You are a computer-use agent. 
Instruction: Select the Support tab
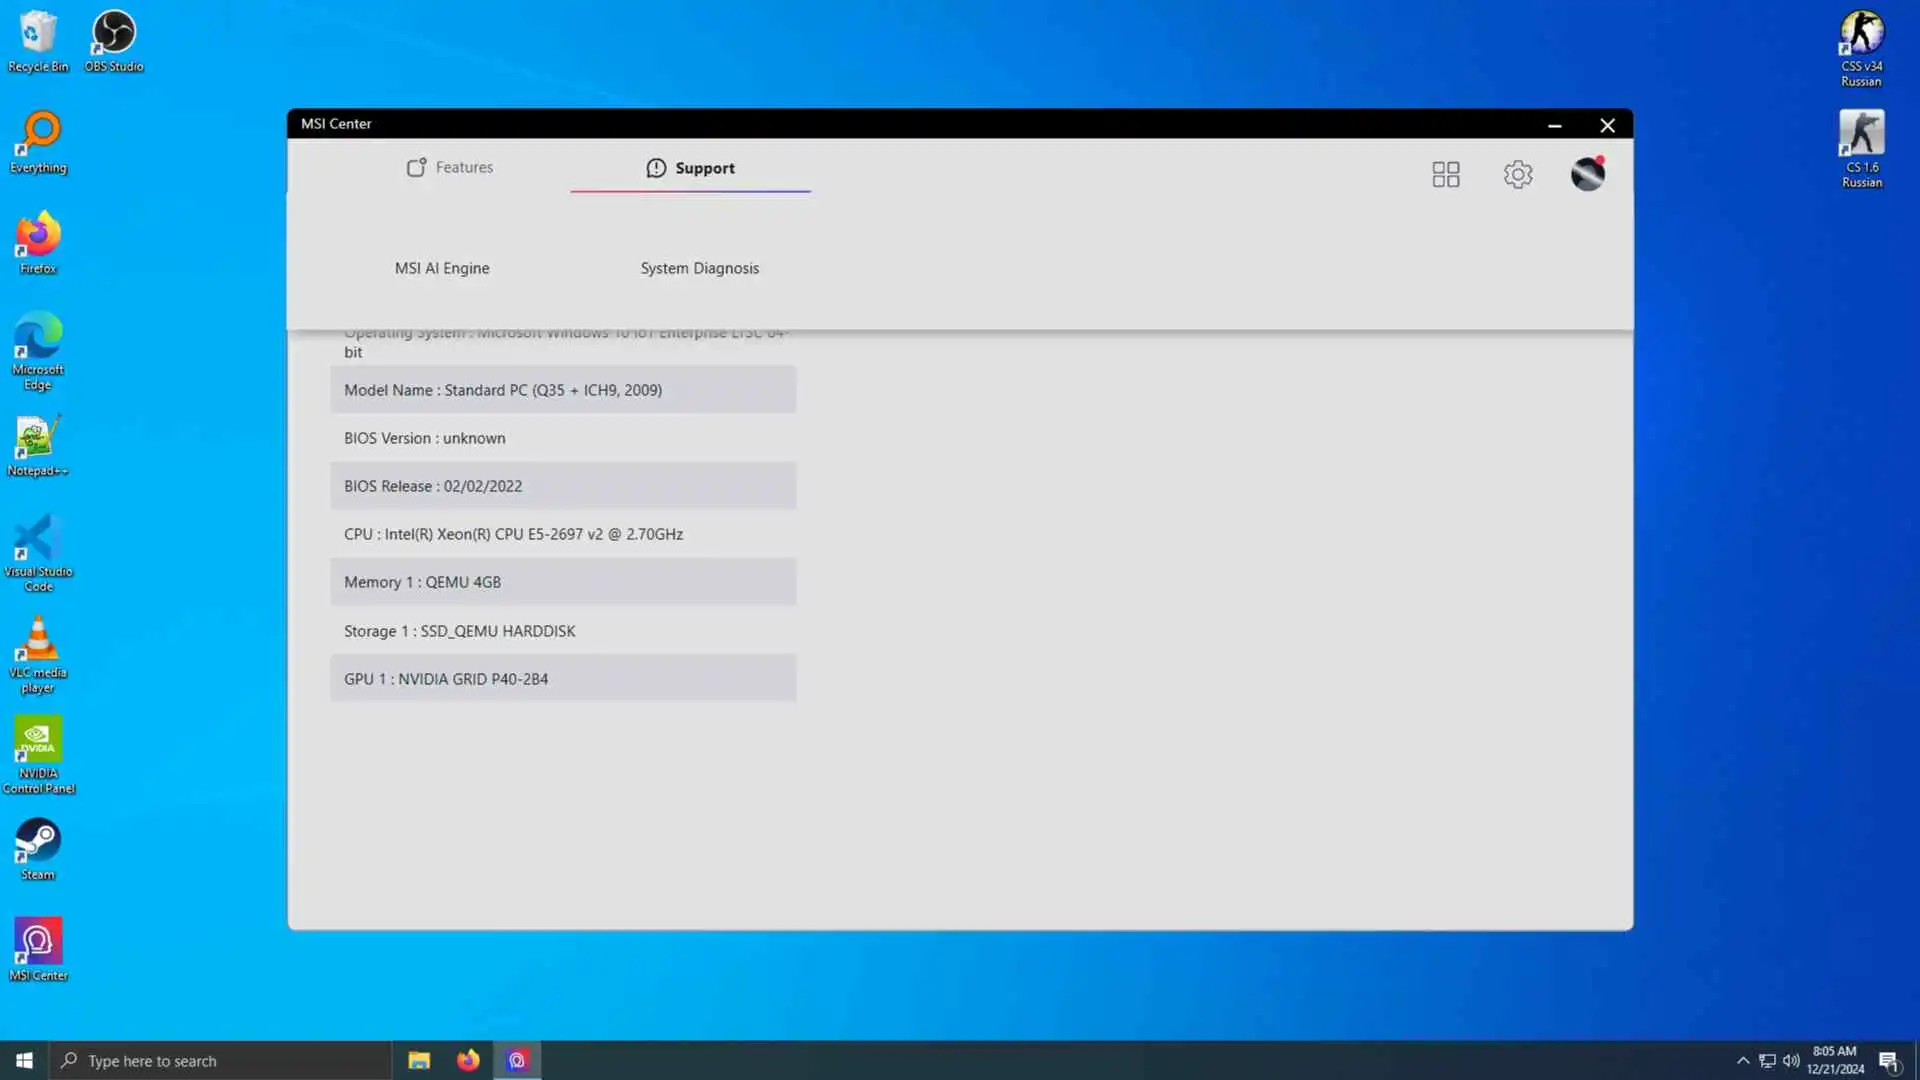(x=690, y=168)
